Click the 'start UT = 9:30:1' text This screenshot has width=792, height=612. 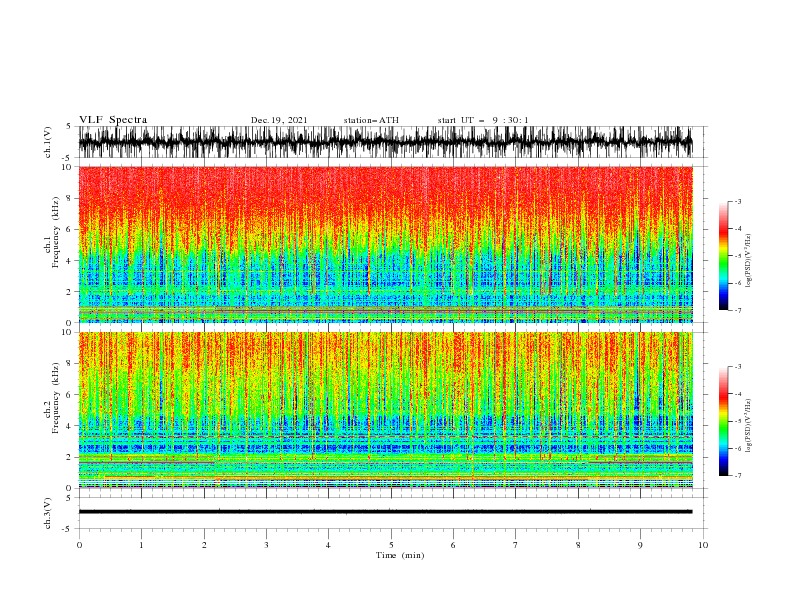[x=483, y=120]
